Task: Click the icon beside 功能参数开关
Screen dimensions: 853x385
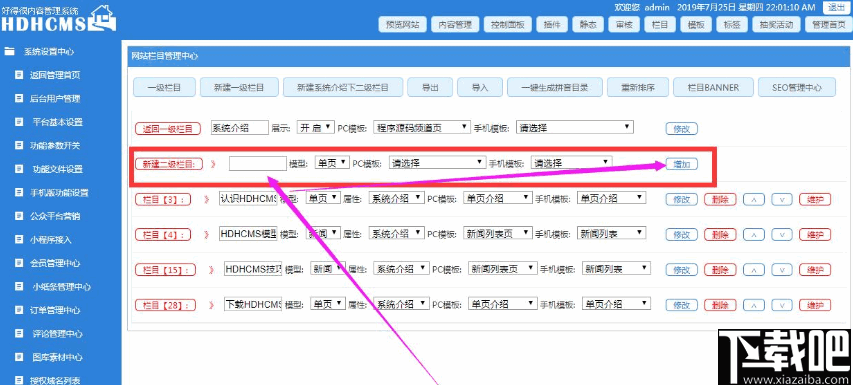Action: click(x=19, y=145)
